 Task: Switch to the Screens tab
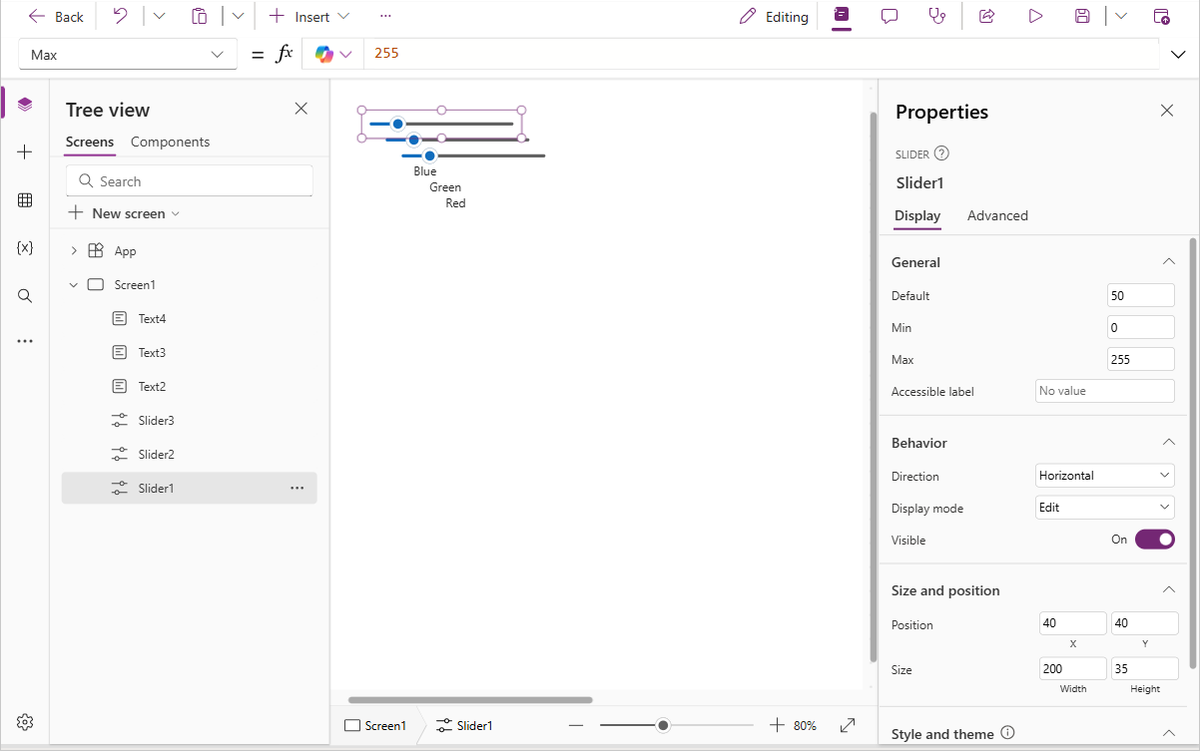pyautogui.click(x=90, y=142)
